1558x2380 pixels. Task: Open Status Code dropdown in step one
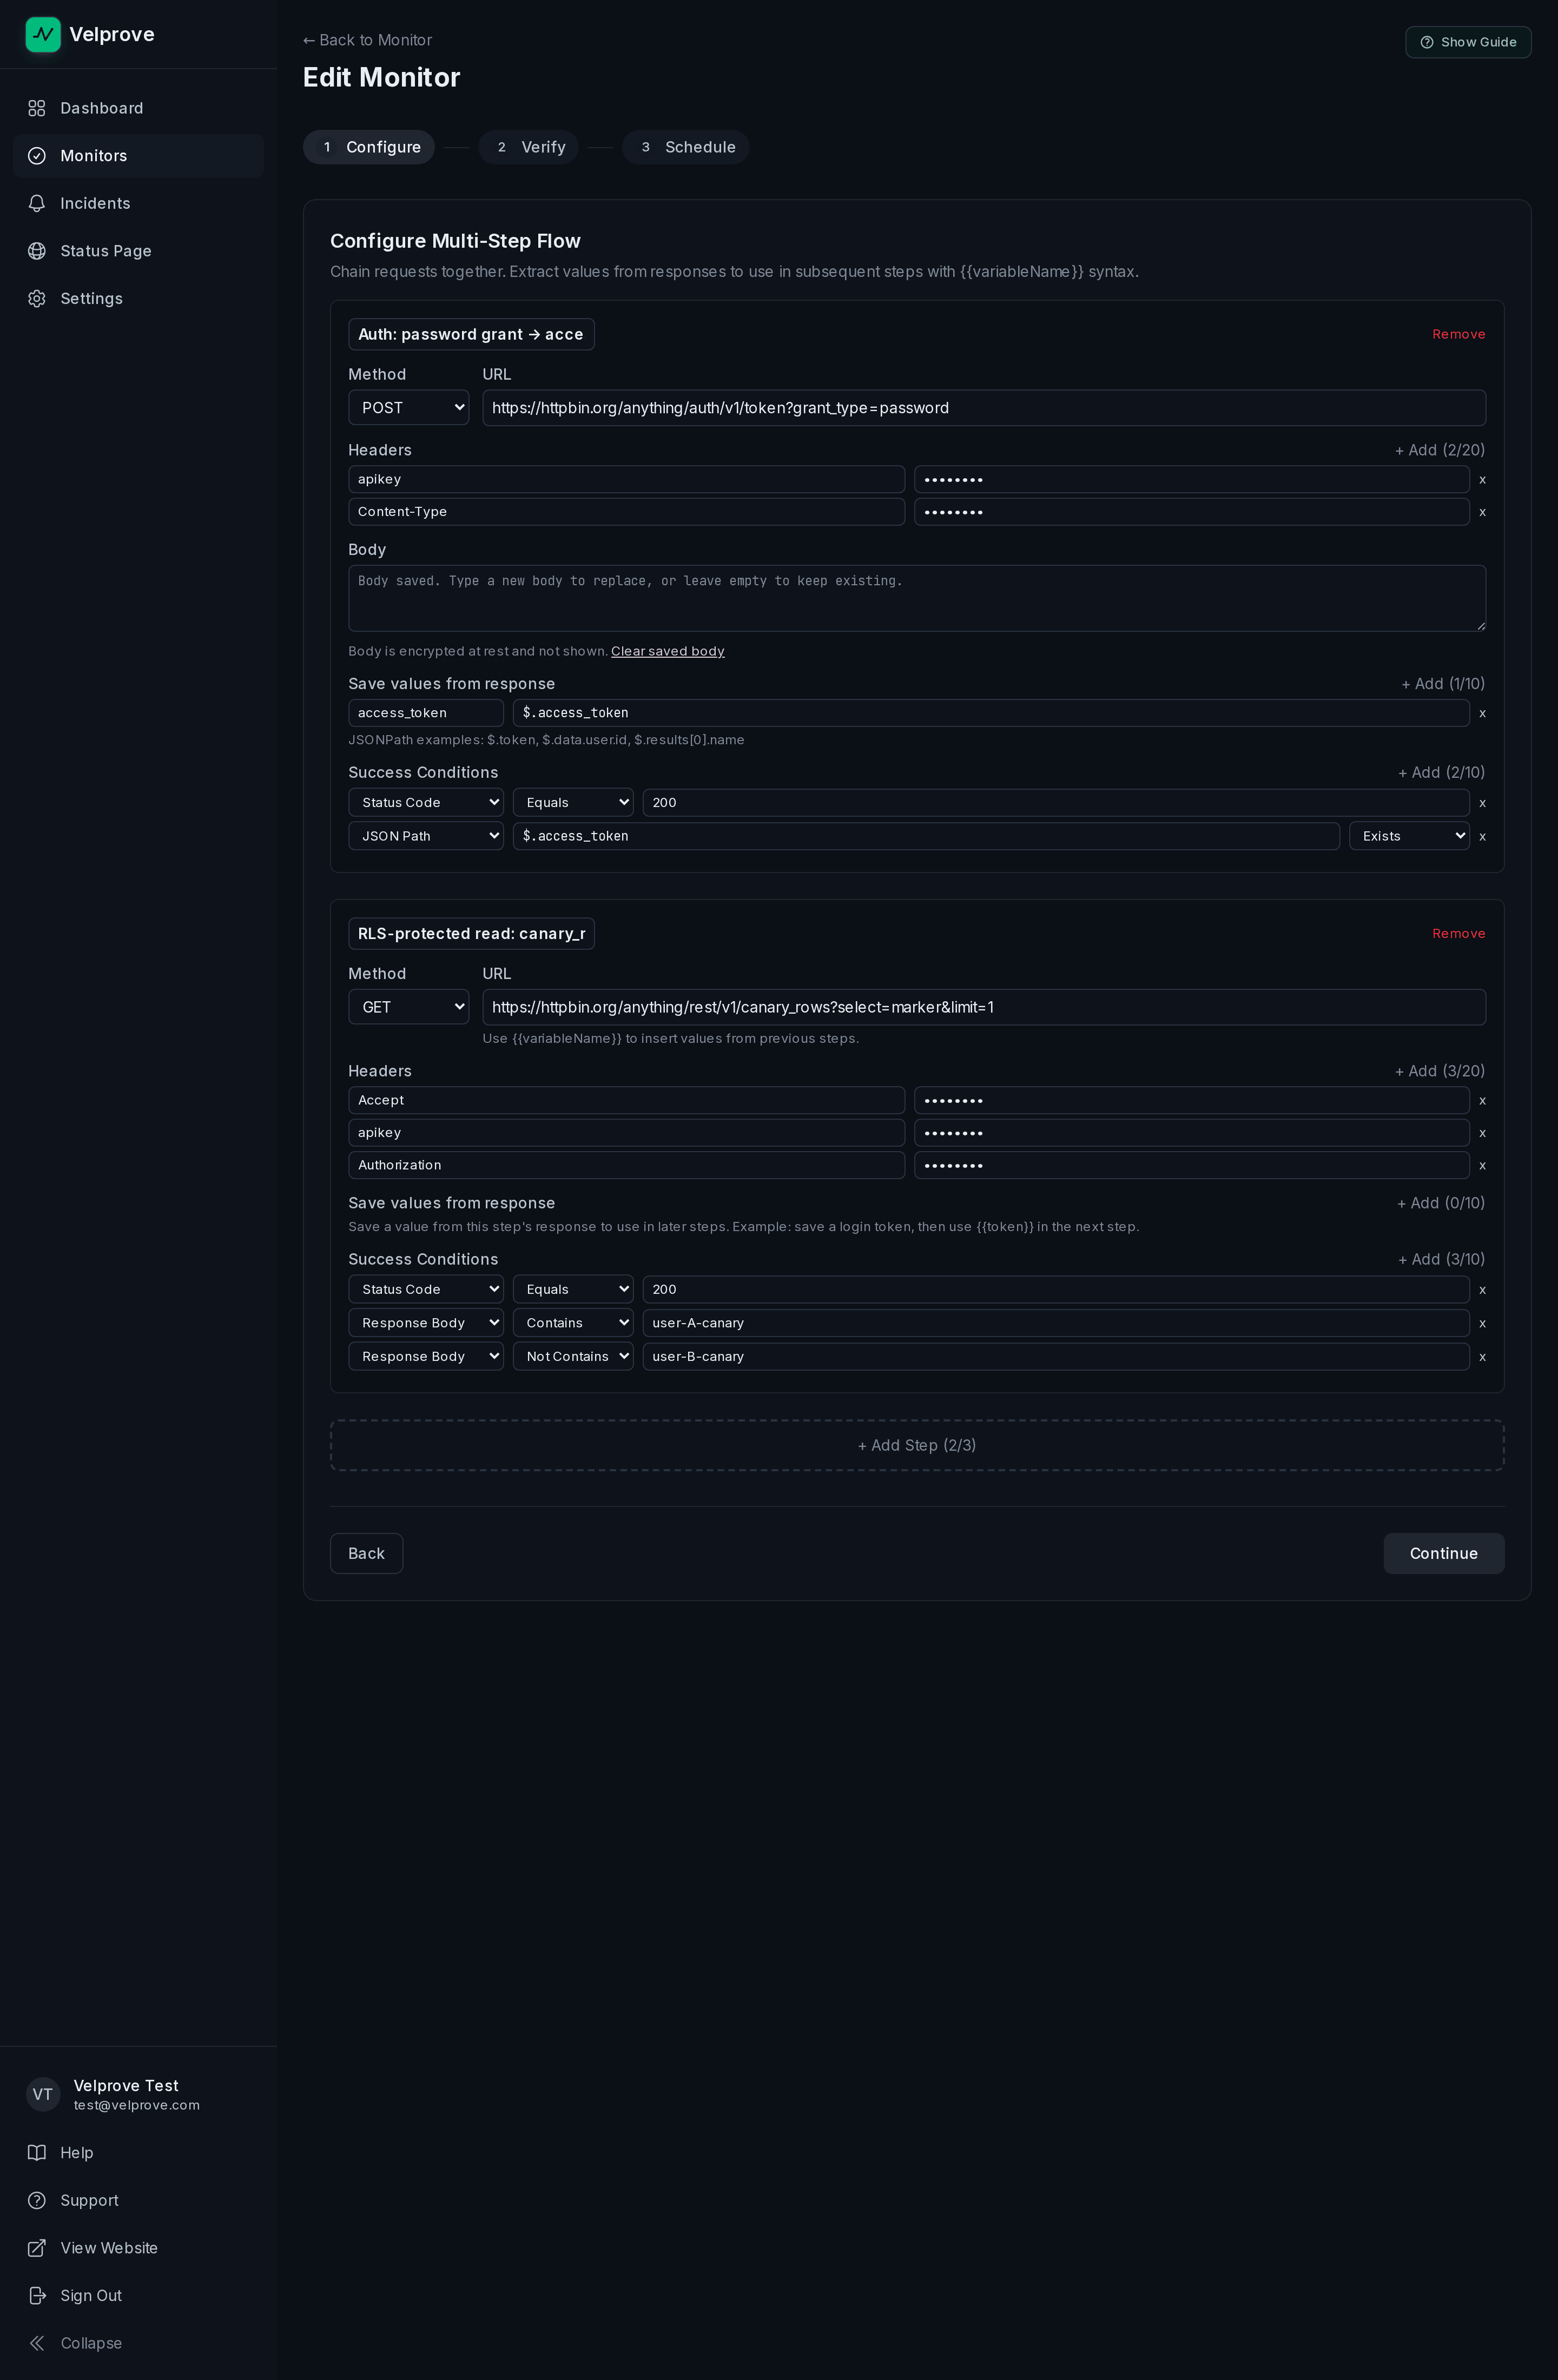coord(426,803)
